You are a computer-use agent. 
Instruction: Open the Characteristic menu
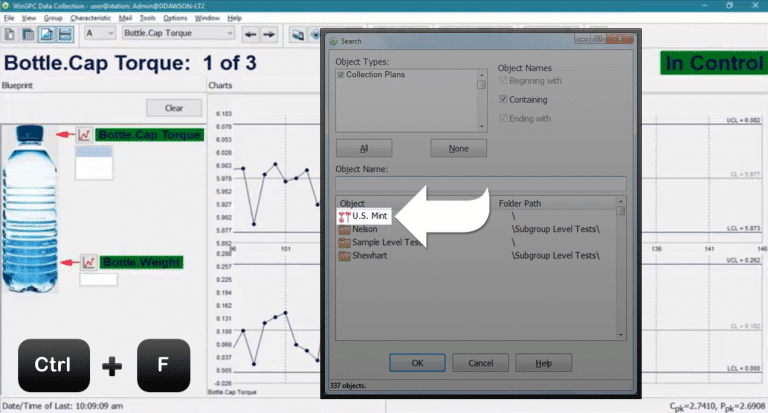91,18
